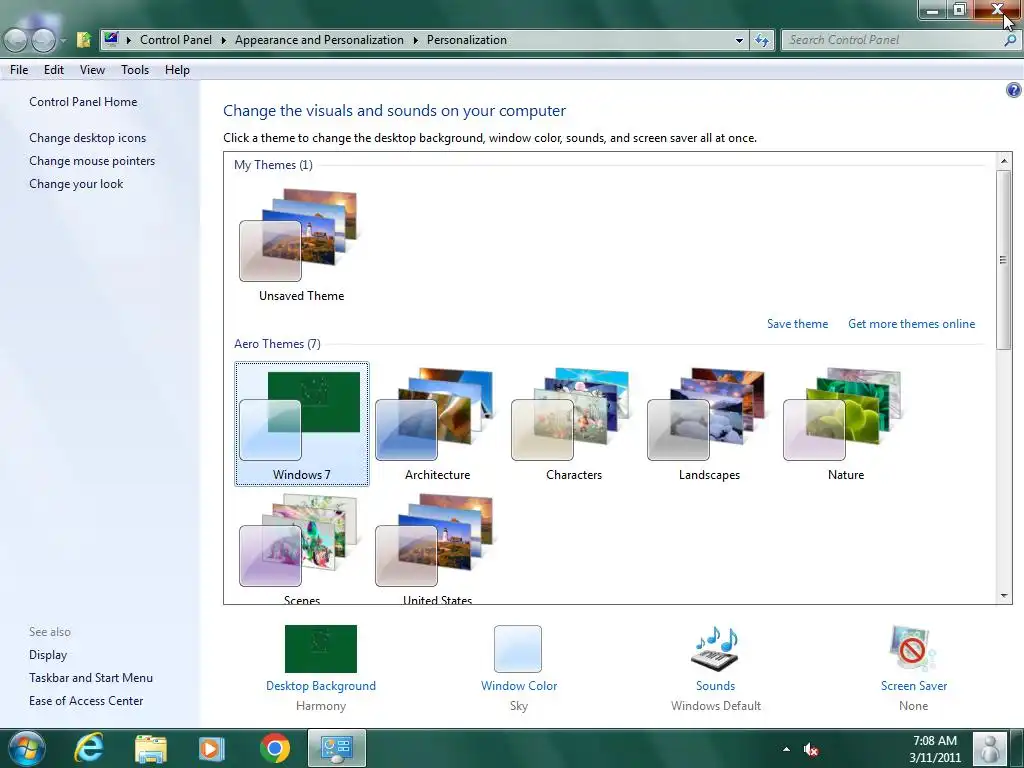Go to Control Panel Home
Image resolution: width=1024 pixels, height=768 pixels.
(83, 102)
